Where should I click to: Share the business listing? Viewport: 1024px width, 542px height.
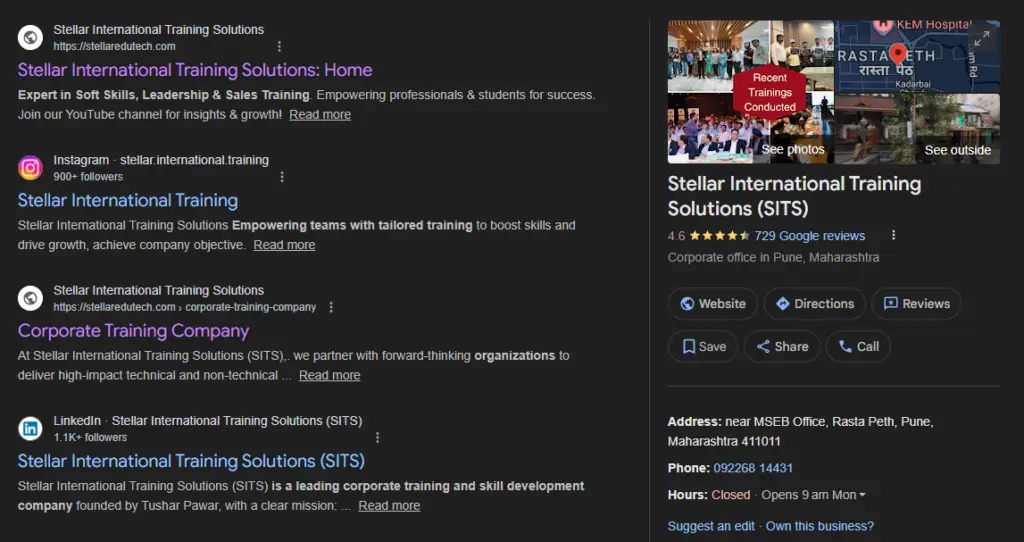click(x=781, y=347)
